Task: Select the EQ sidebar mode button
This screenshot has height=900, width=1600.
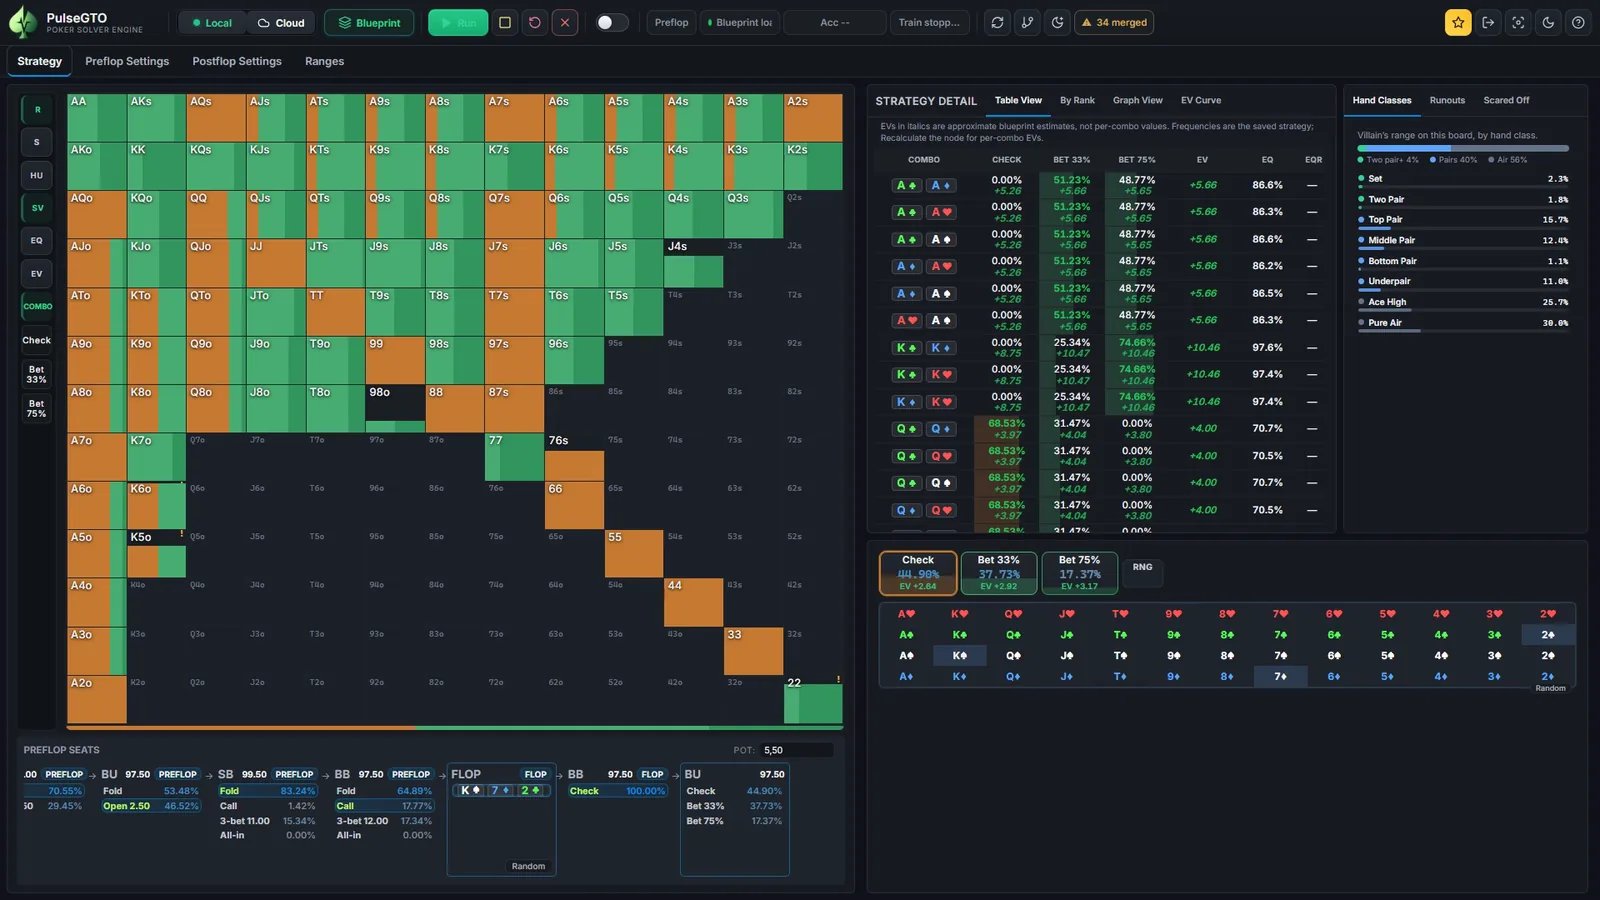Action: 37,241
